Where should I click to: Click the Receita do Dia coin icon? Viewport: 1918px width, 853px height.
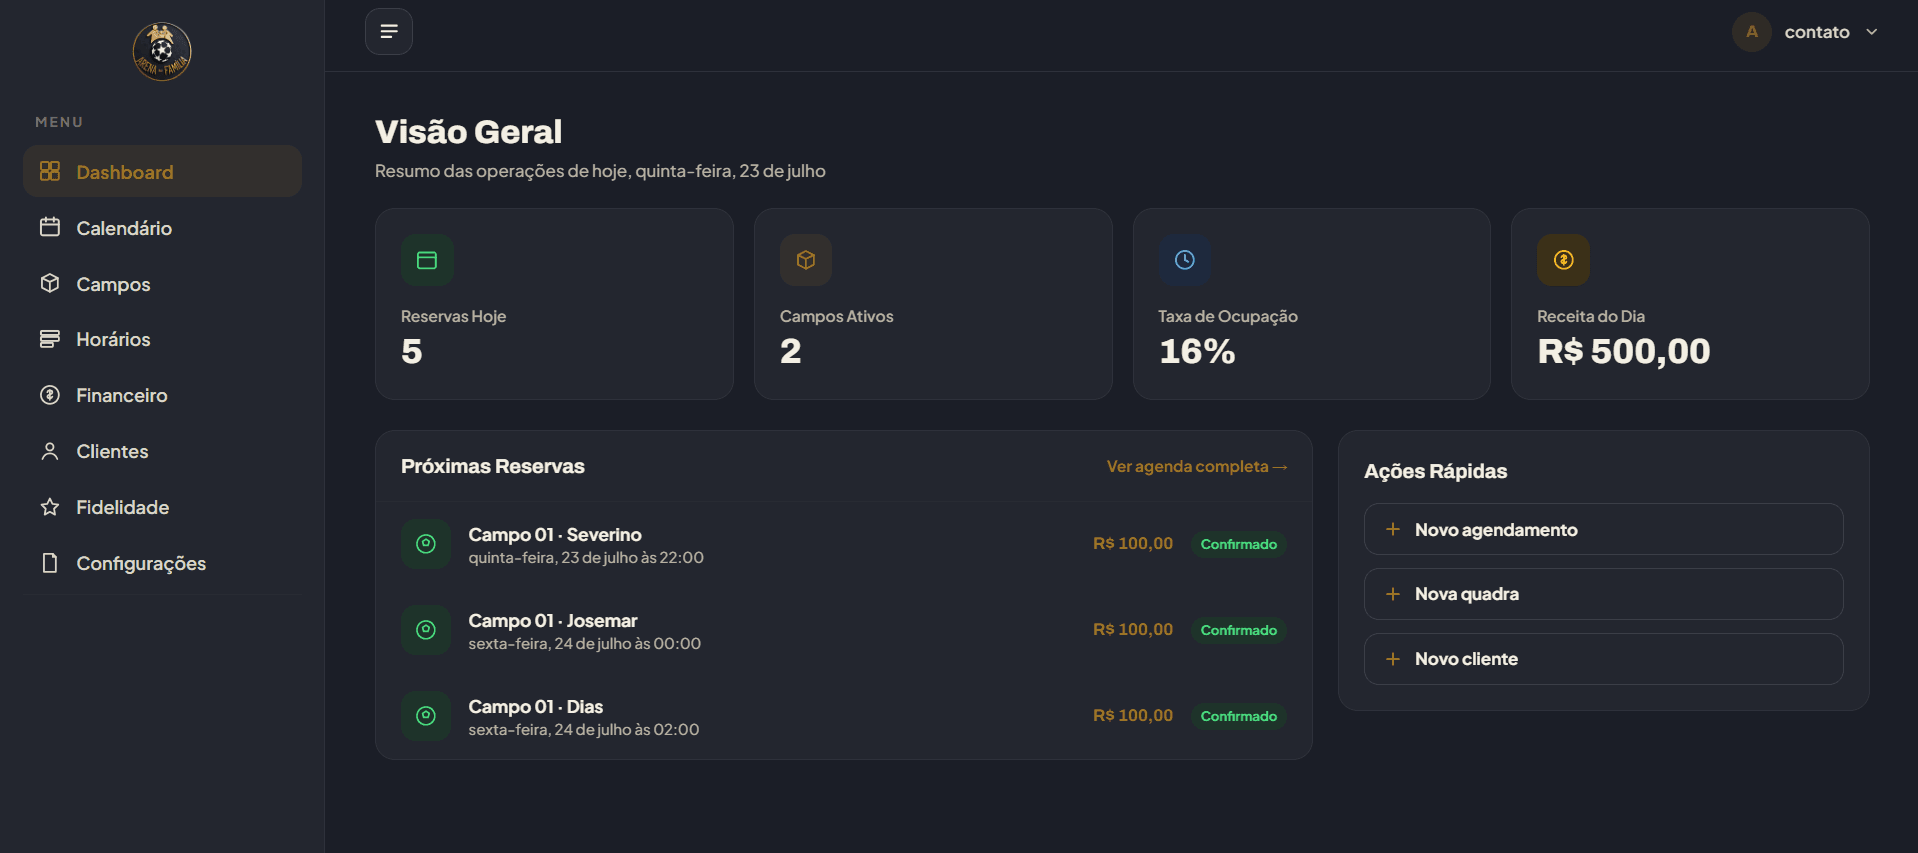pos(1564,260)
